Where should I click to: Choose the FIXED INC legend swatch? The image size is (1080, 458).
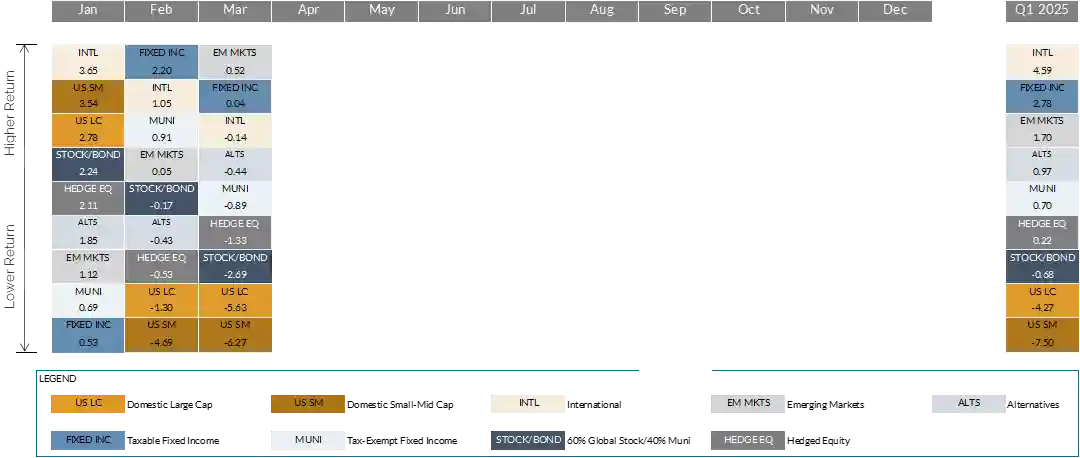click(88, 440)
